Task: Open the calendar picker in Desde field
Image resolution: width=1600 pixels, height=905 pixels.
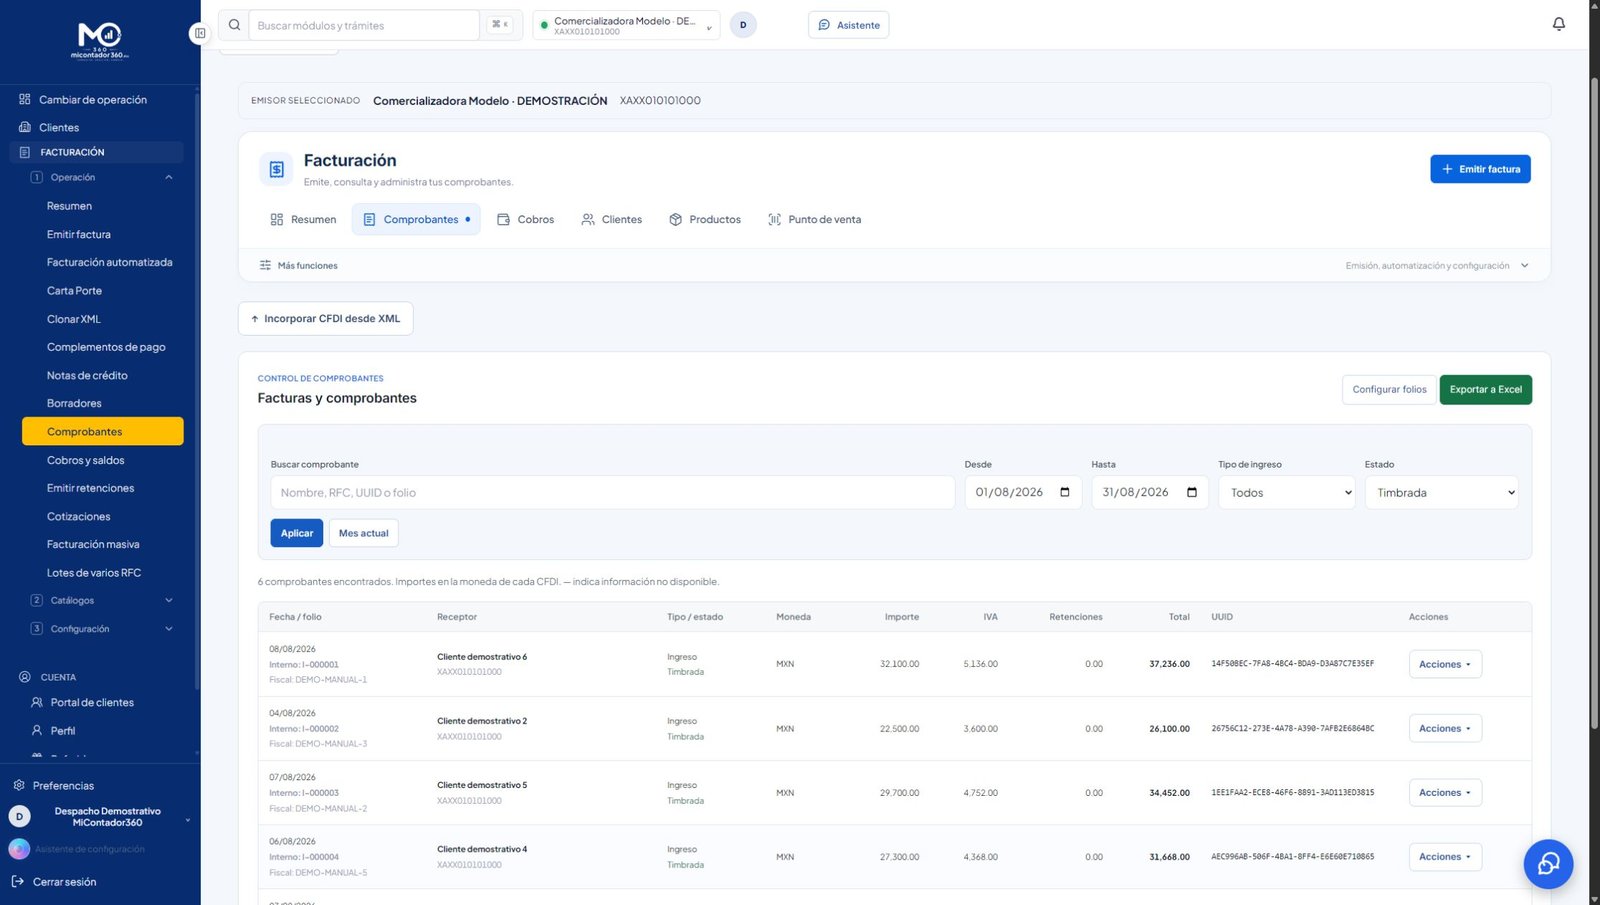Action: 1065,492
